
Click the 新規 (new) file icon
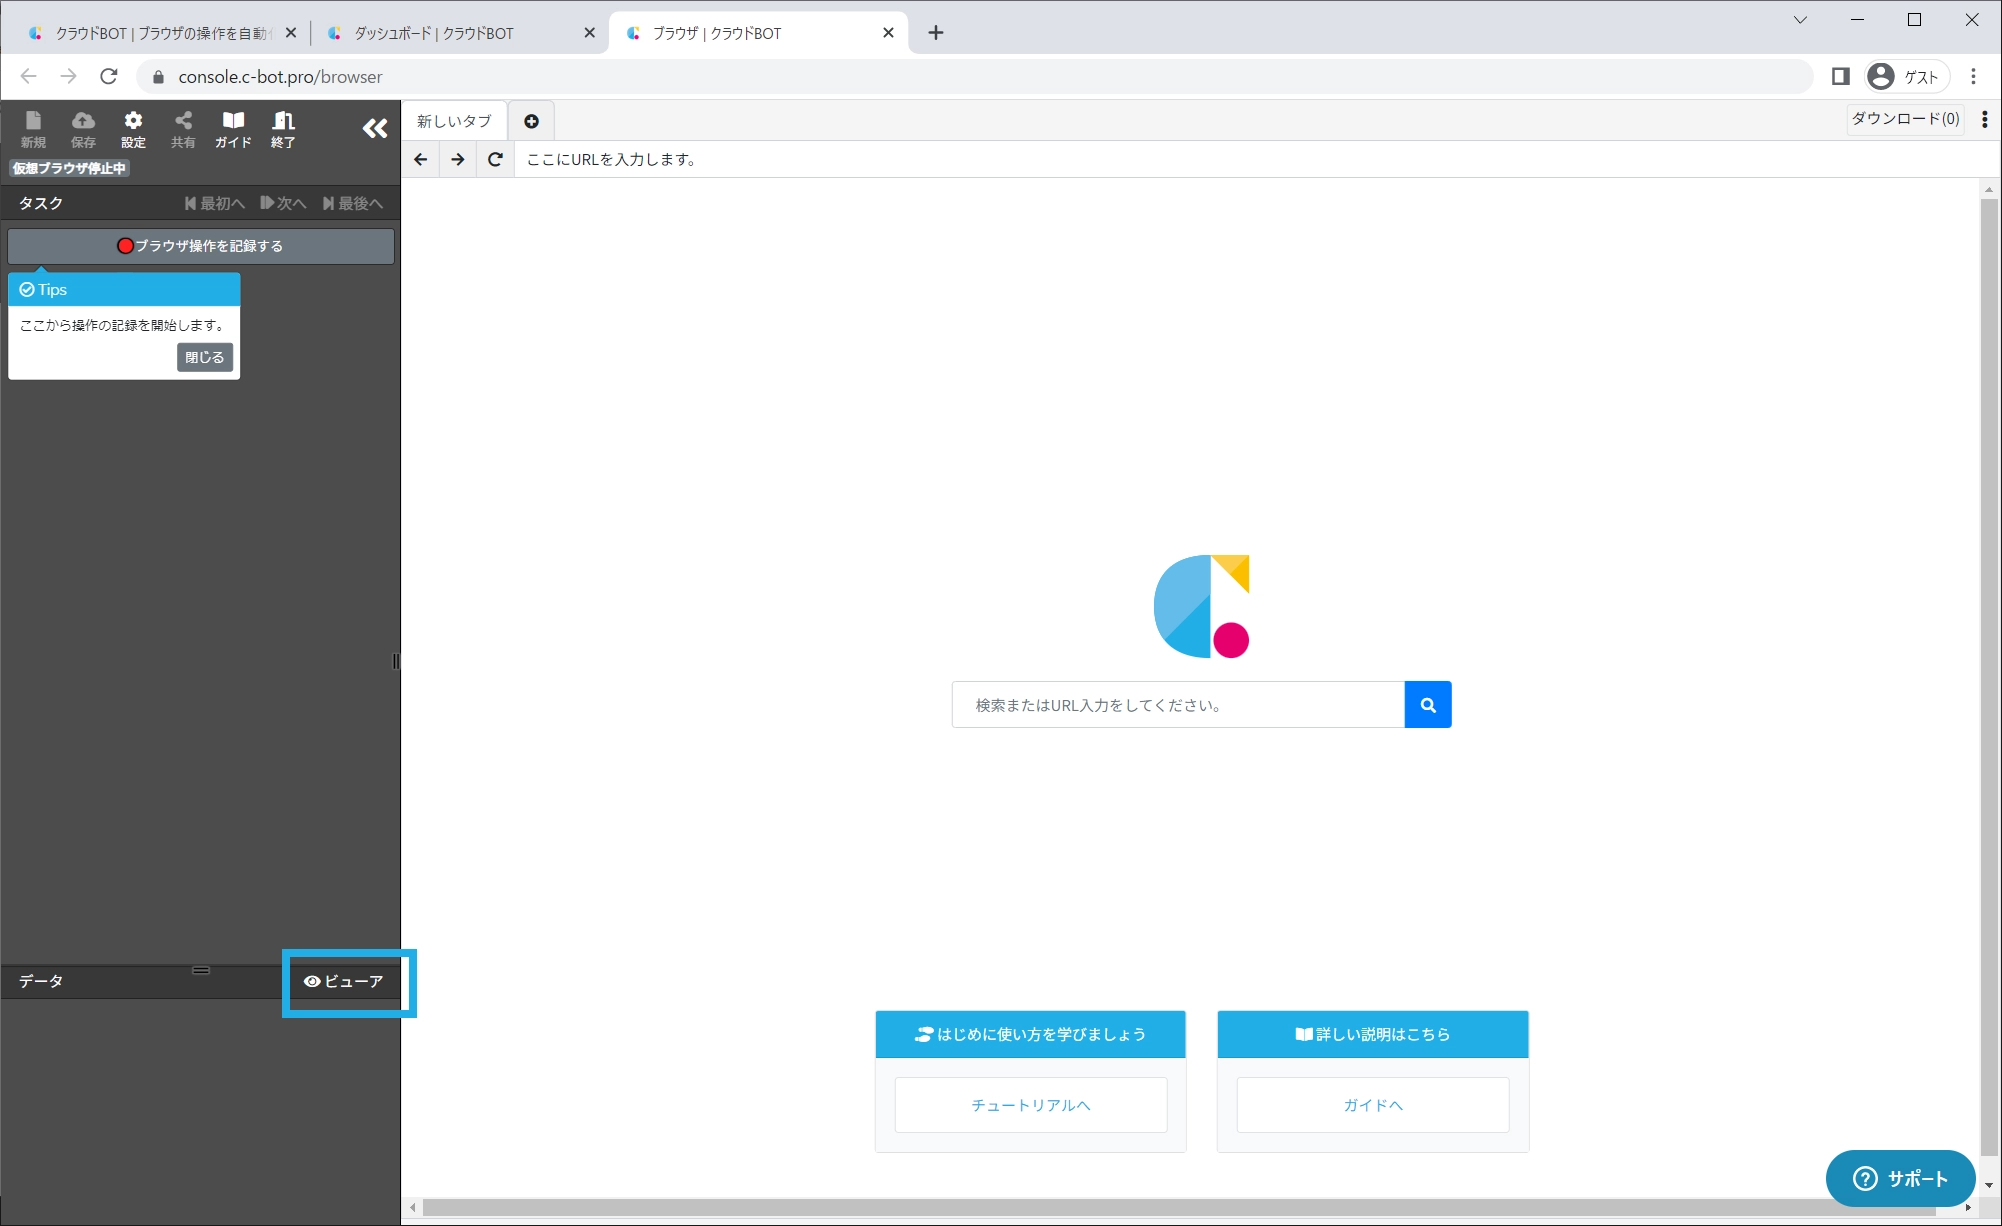(x=33, y=129)
